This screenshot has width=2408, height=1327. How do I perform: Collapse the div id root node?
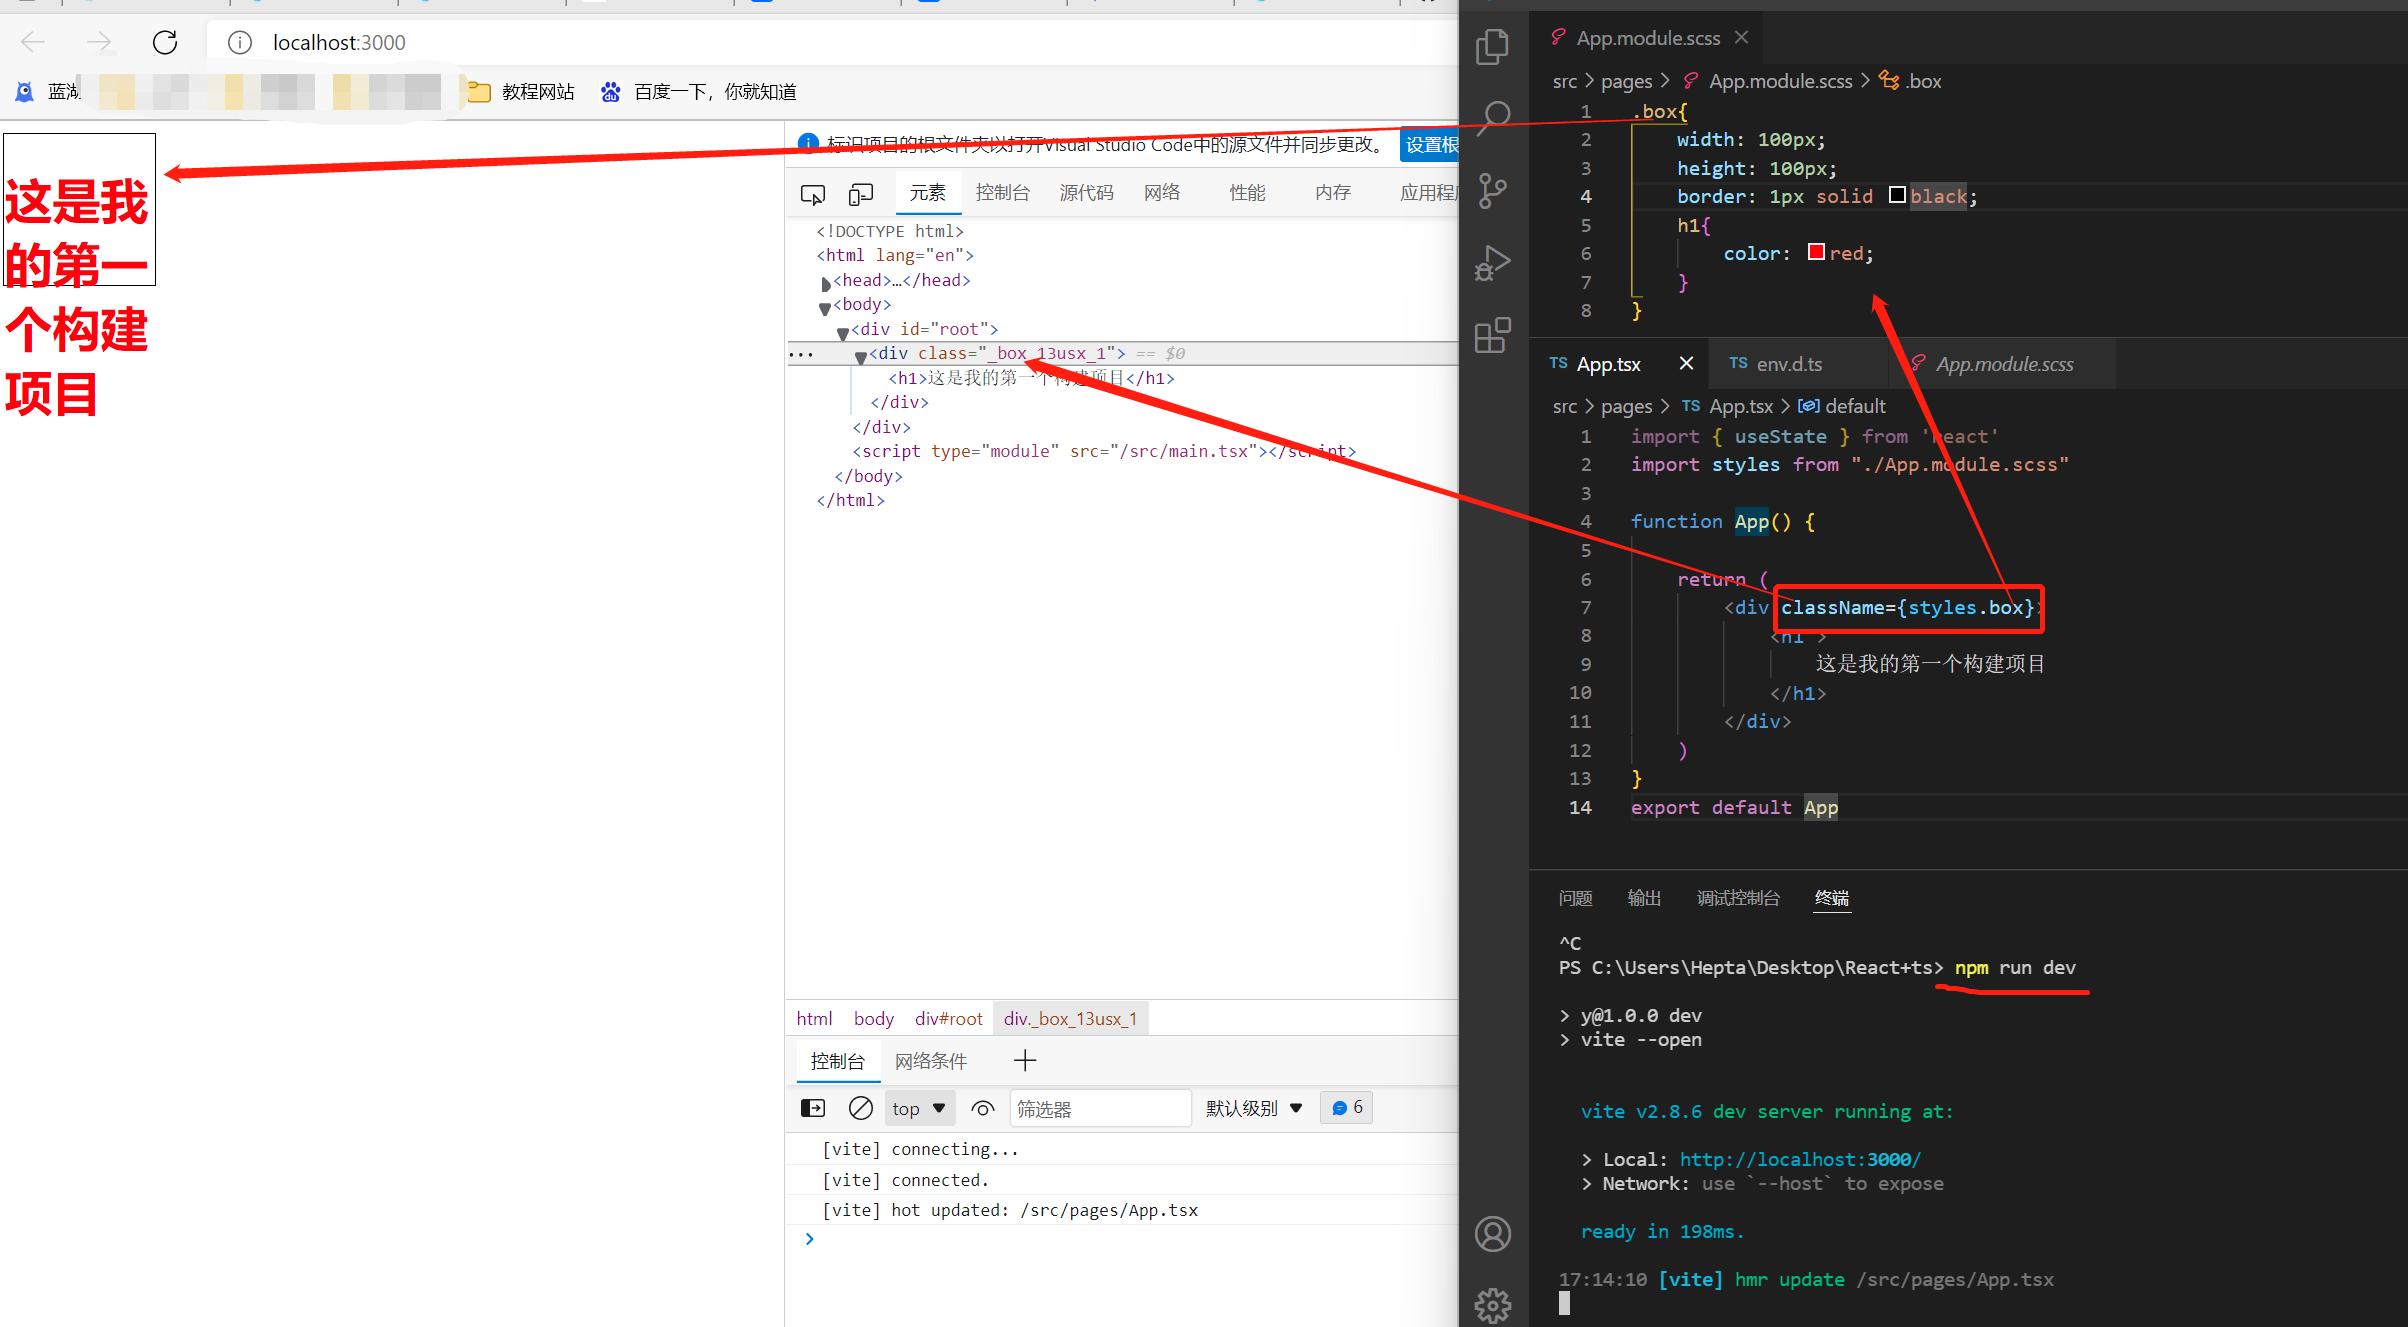click(x=843, y=332)
